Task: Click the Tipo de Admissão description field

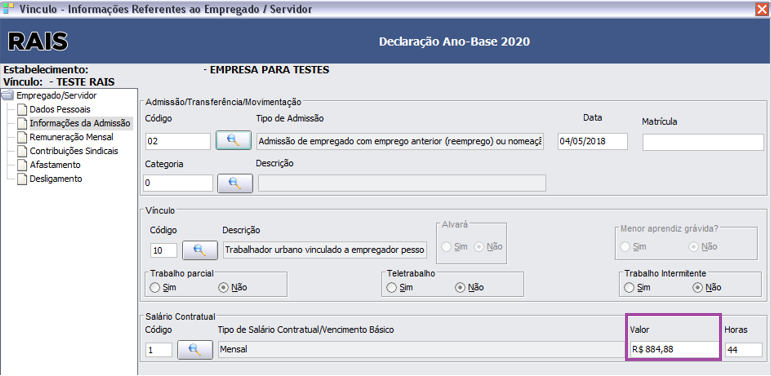Action: coord(400,142)
